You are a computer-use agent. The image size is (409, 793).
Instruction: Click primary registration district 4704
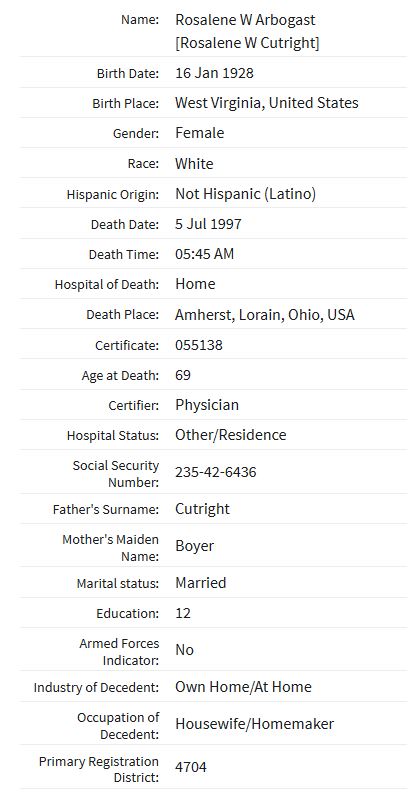[191, 767]
